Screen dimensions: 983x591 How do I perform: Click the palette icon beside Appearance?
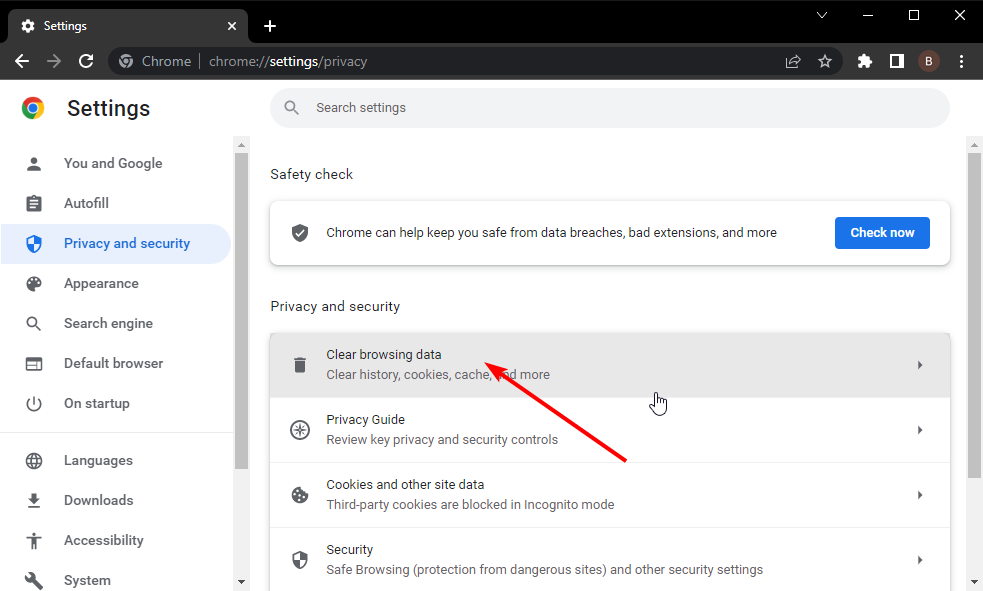pos(34,283)
